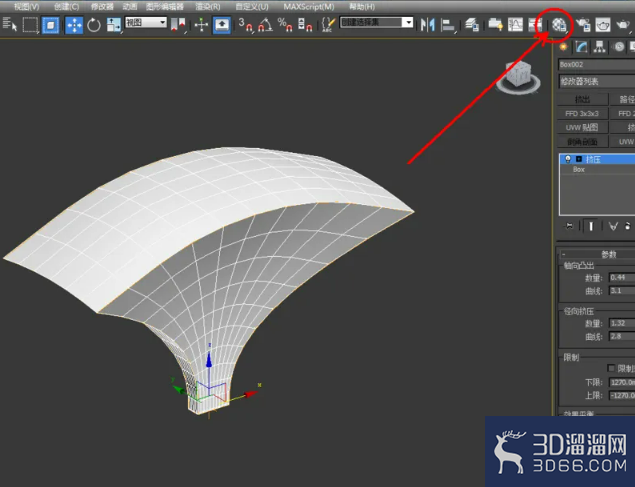Select the Rectangular Selection Region tool

(x=30, y=25)
